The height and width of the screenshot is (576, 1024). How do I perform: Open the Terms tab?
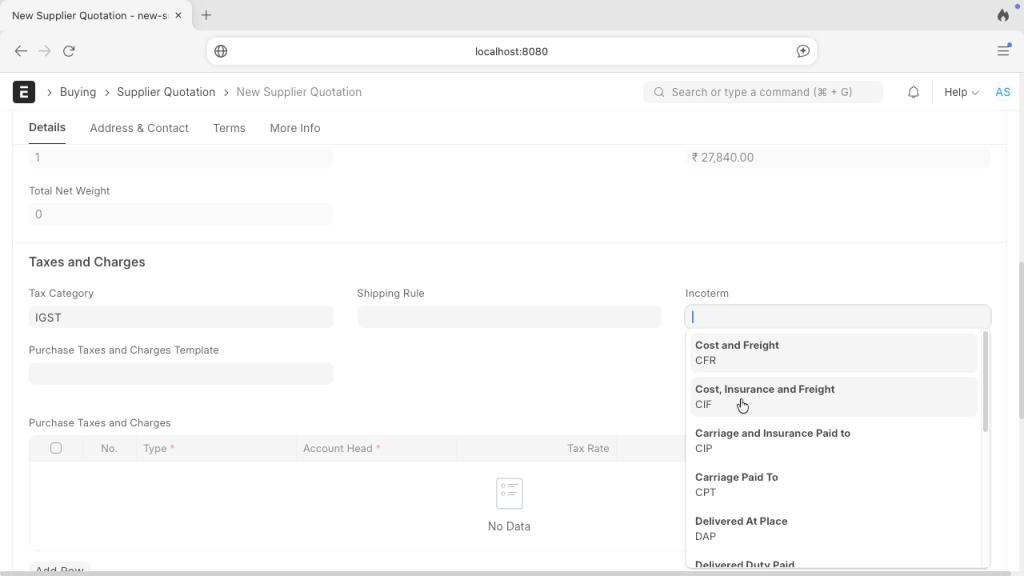click(x=229, y=128)
